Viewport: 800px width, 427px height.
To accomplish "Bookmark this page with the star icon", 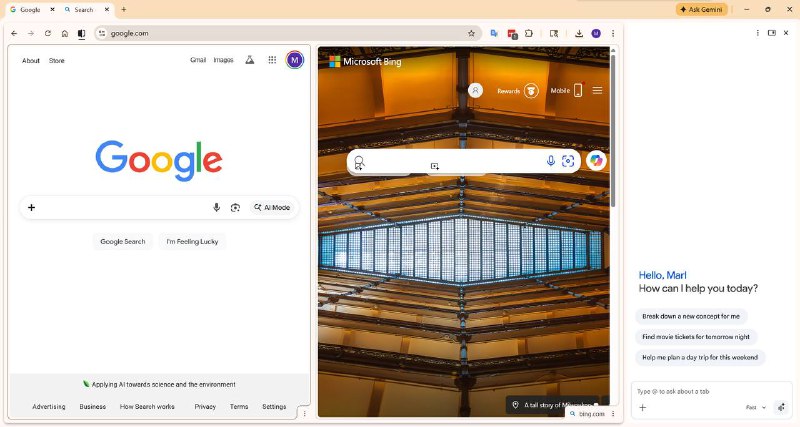I will tap(471, 33).
